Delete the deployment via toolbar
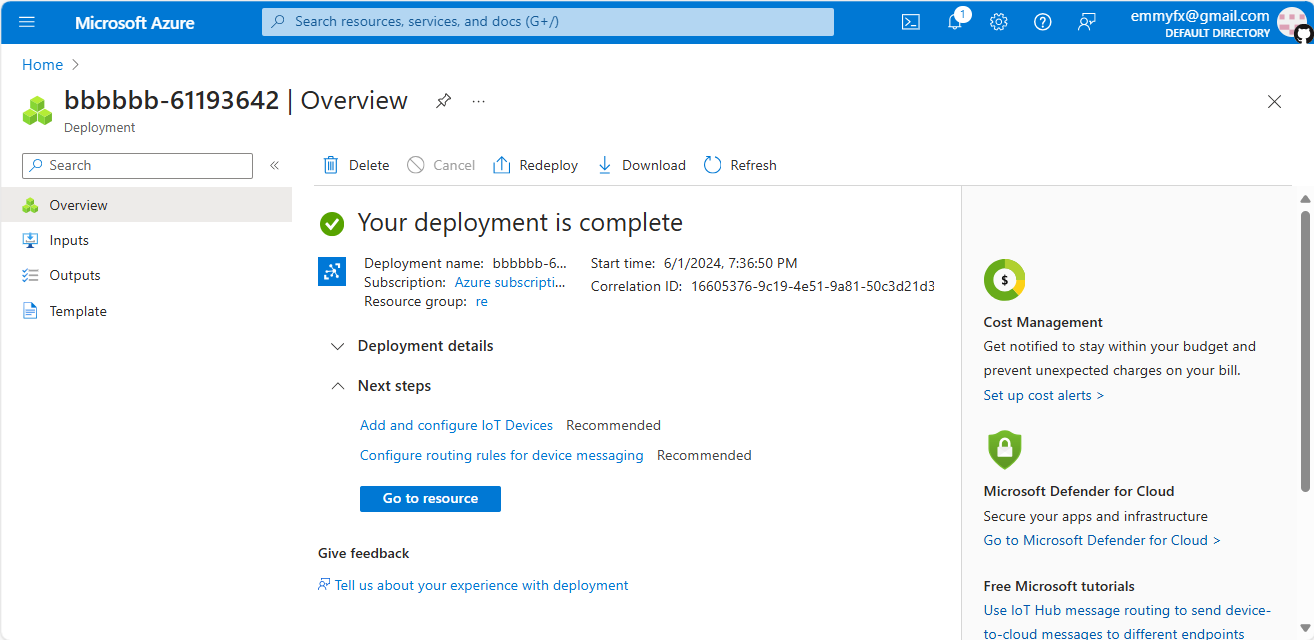The width and height of the screenshot is (1314, 640). pyautogui.click(x=356, y=166)
